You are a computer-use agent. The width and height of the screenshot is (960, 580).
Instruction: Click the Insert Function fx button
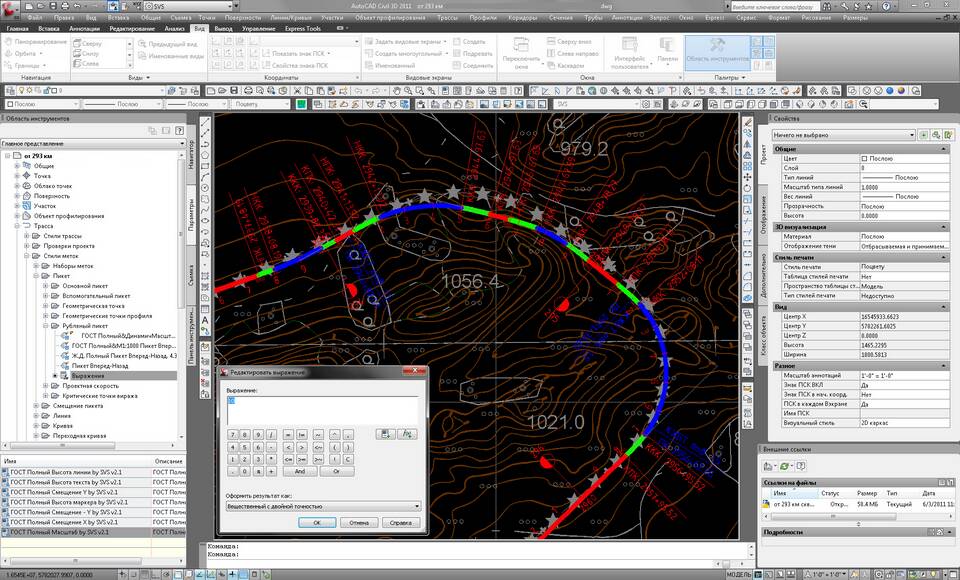coord(407,433)
